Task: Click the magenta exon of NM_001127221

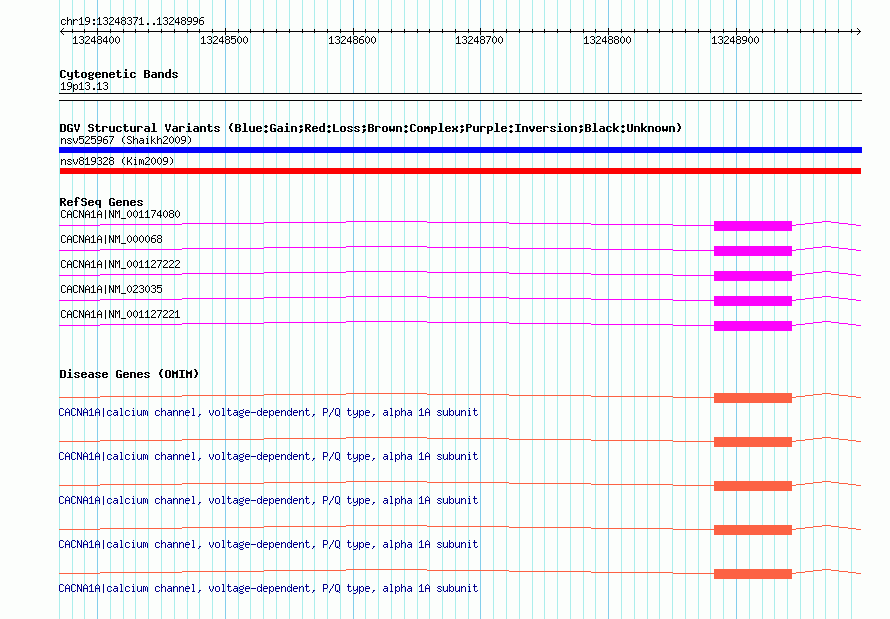Action: click(753, 326)
